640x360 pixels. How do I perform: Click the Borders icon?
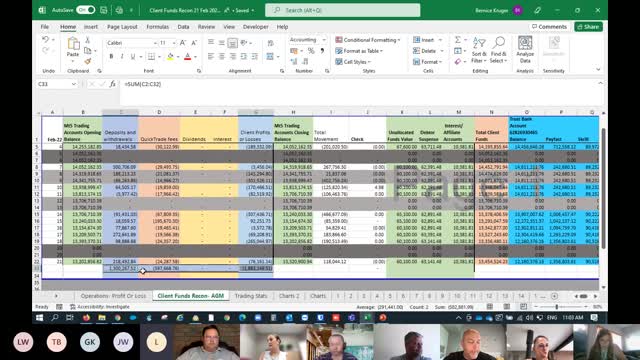[x=151, y=56]
